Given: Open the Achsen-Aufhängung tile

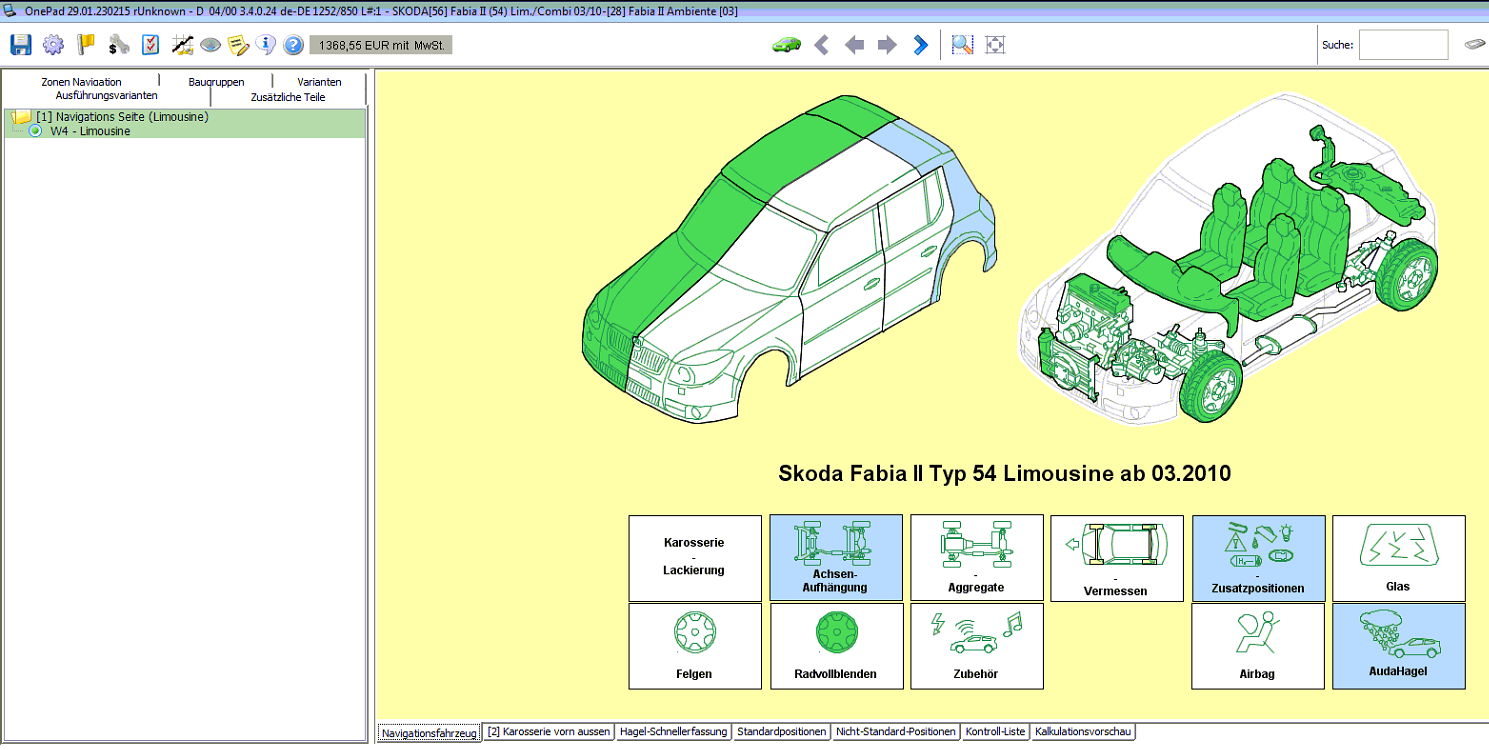Looking at the screenshot, I should [836, 558].
